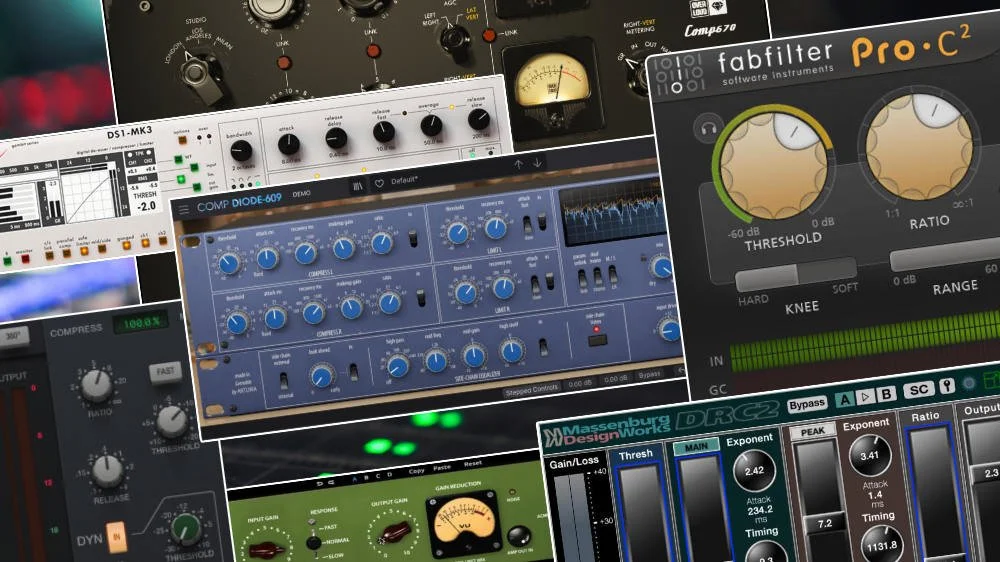Click the DRC2 Exponent knob showing 3.41
This screenshot has width=1000, height=562.
pos(870,455)
